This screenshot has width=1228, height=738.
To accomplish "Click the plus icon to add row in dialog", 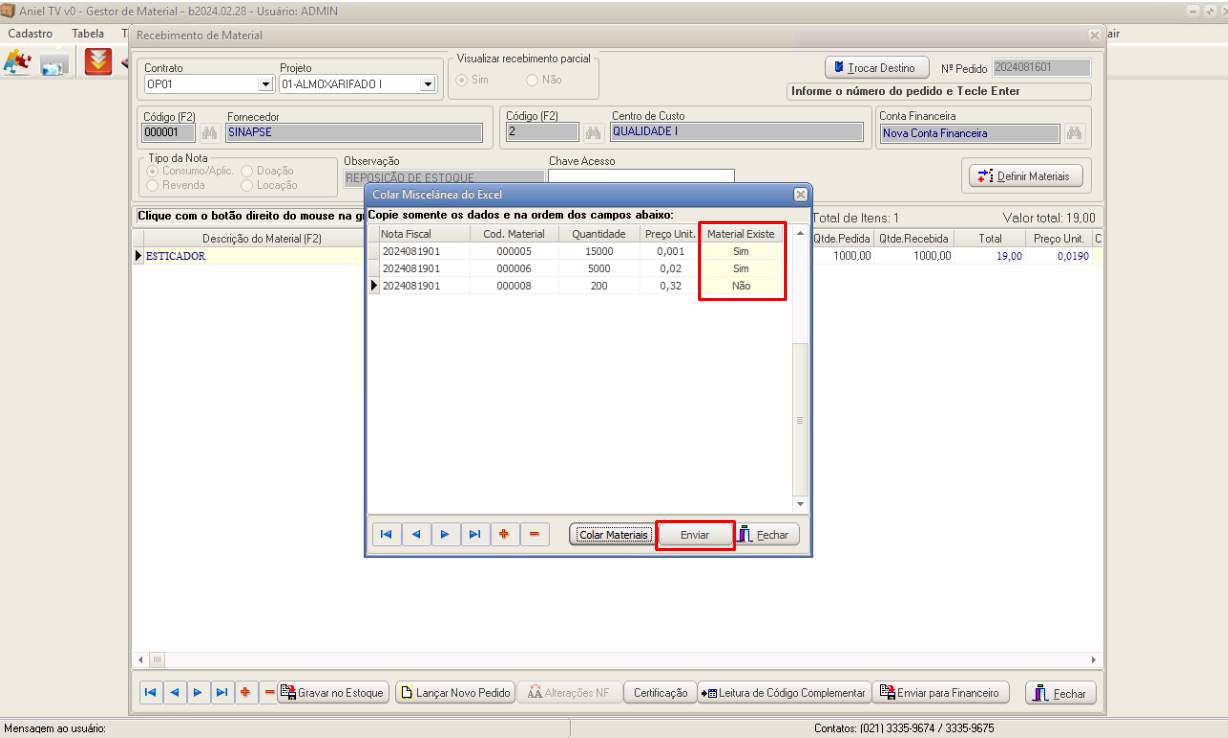I will click(x=504, y=535).
